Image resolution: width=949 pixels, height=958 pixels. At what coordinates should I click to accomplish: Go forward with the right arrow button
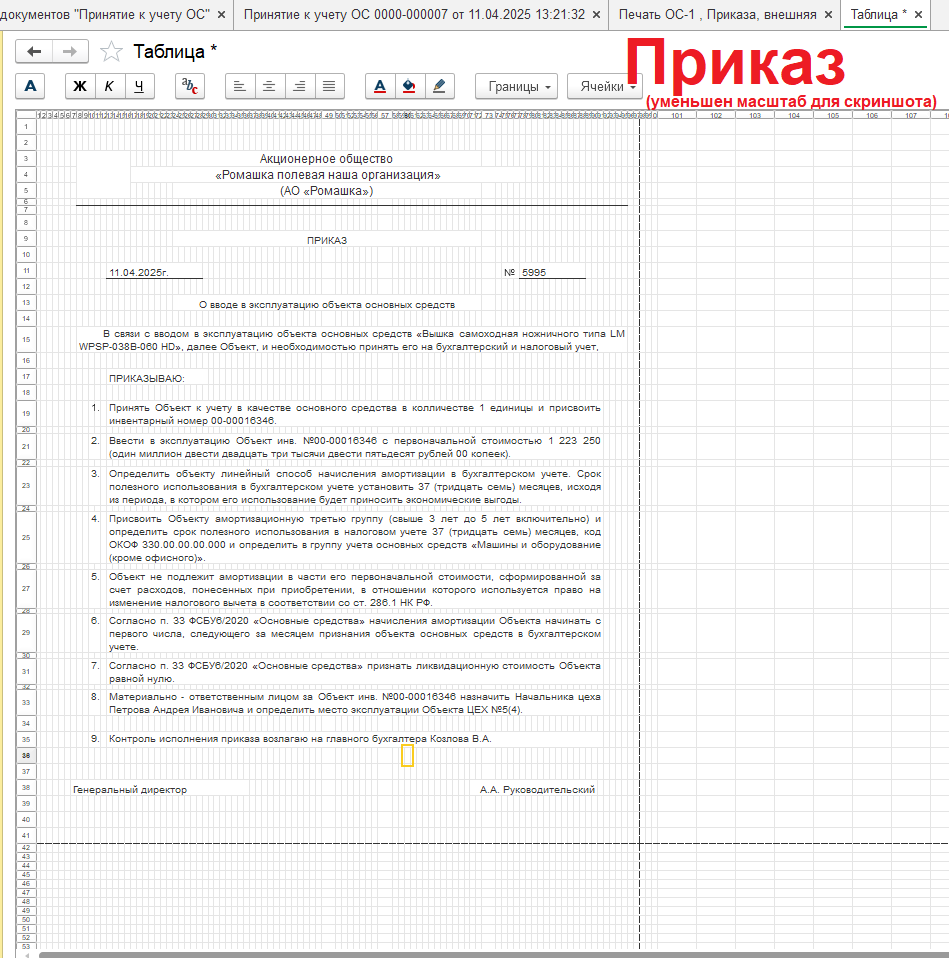70,52
